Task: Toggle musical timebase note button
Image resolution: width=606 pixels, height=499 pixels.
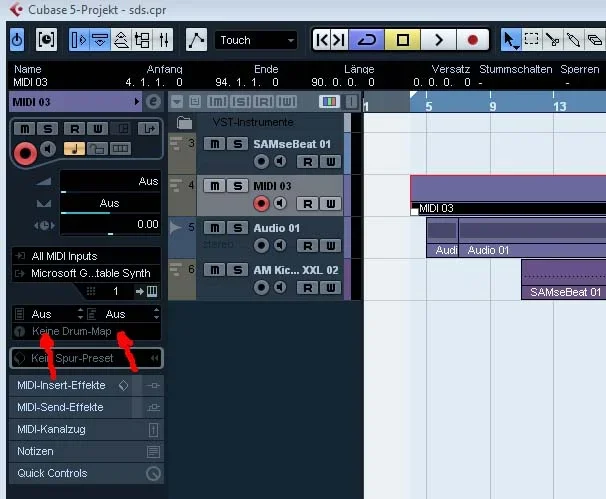Action: [x=74, y=148]
